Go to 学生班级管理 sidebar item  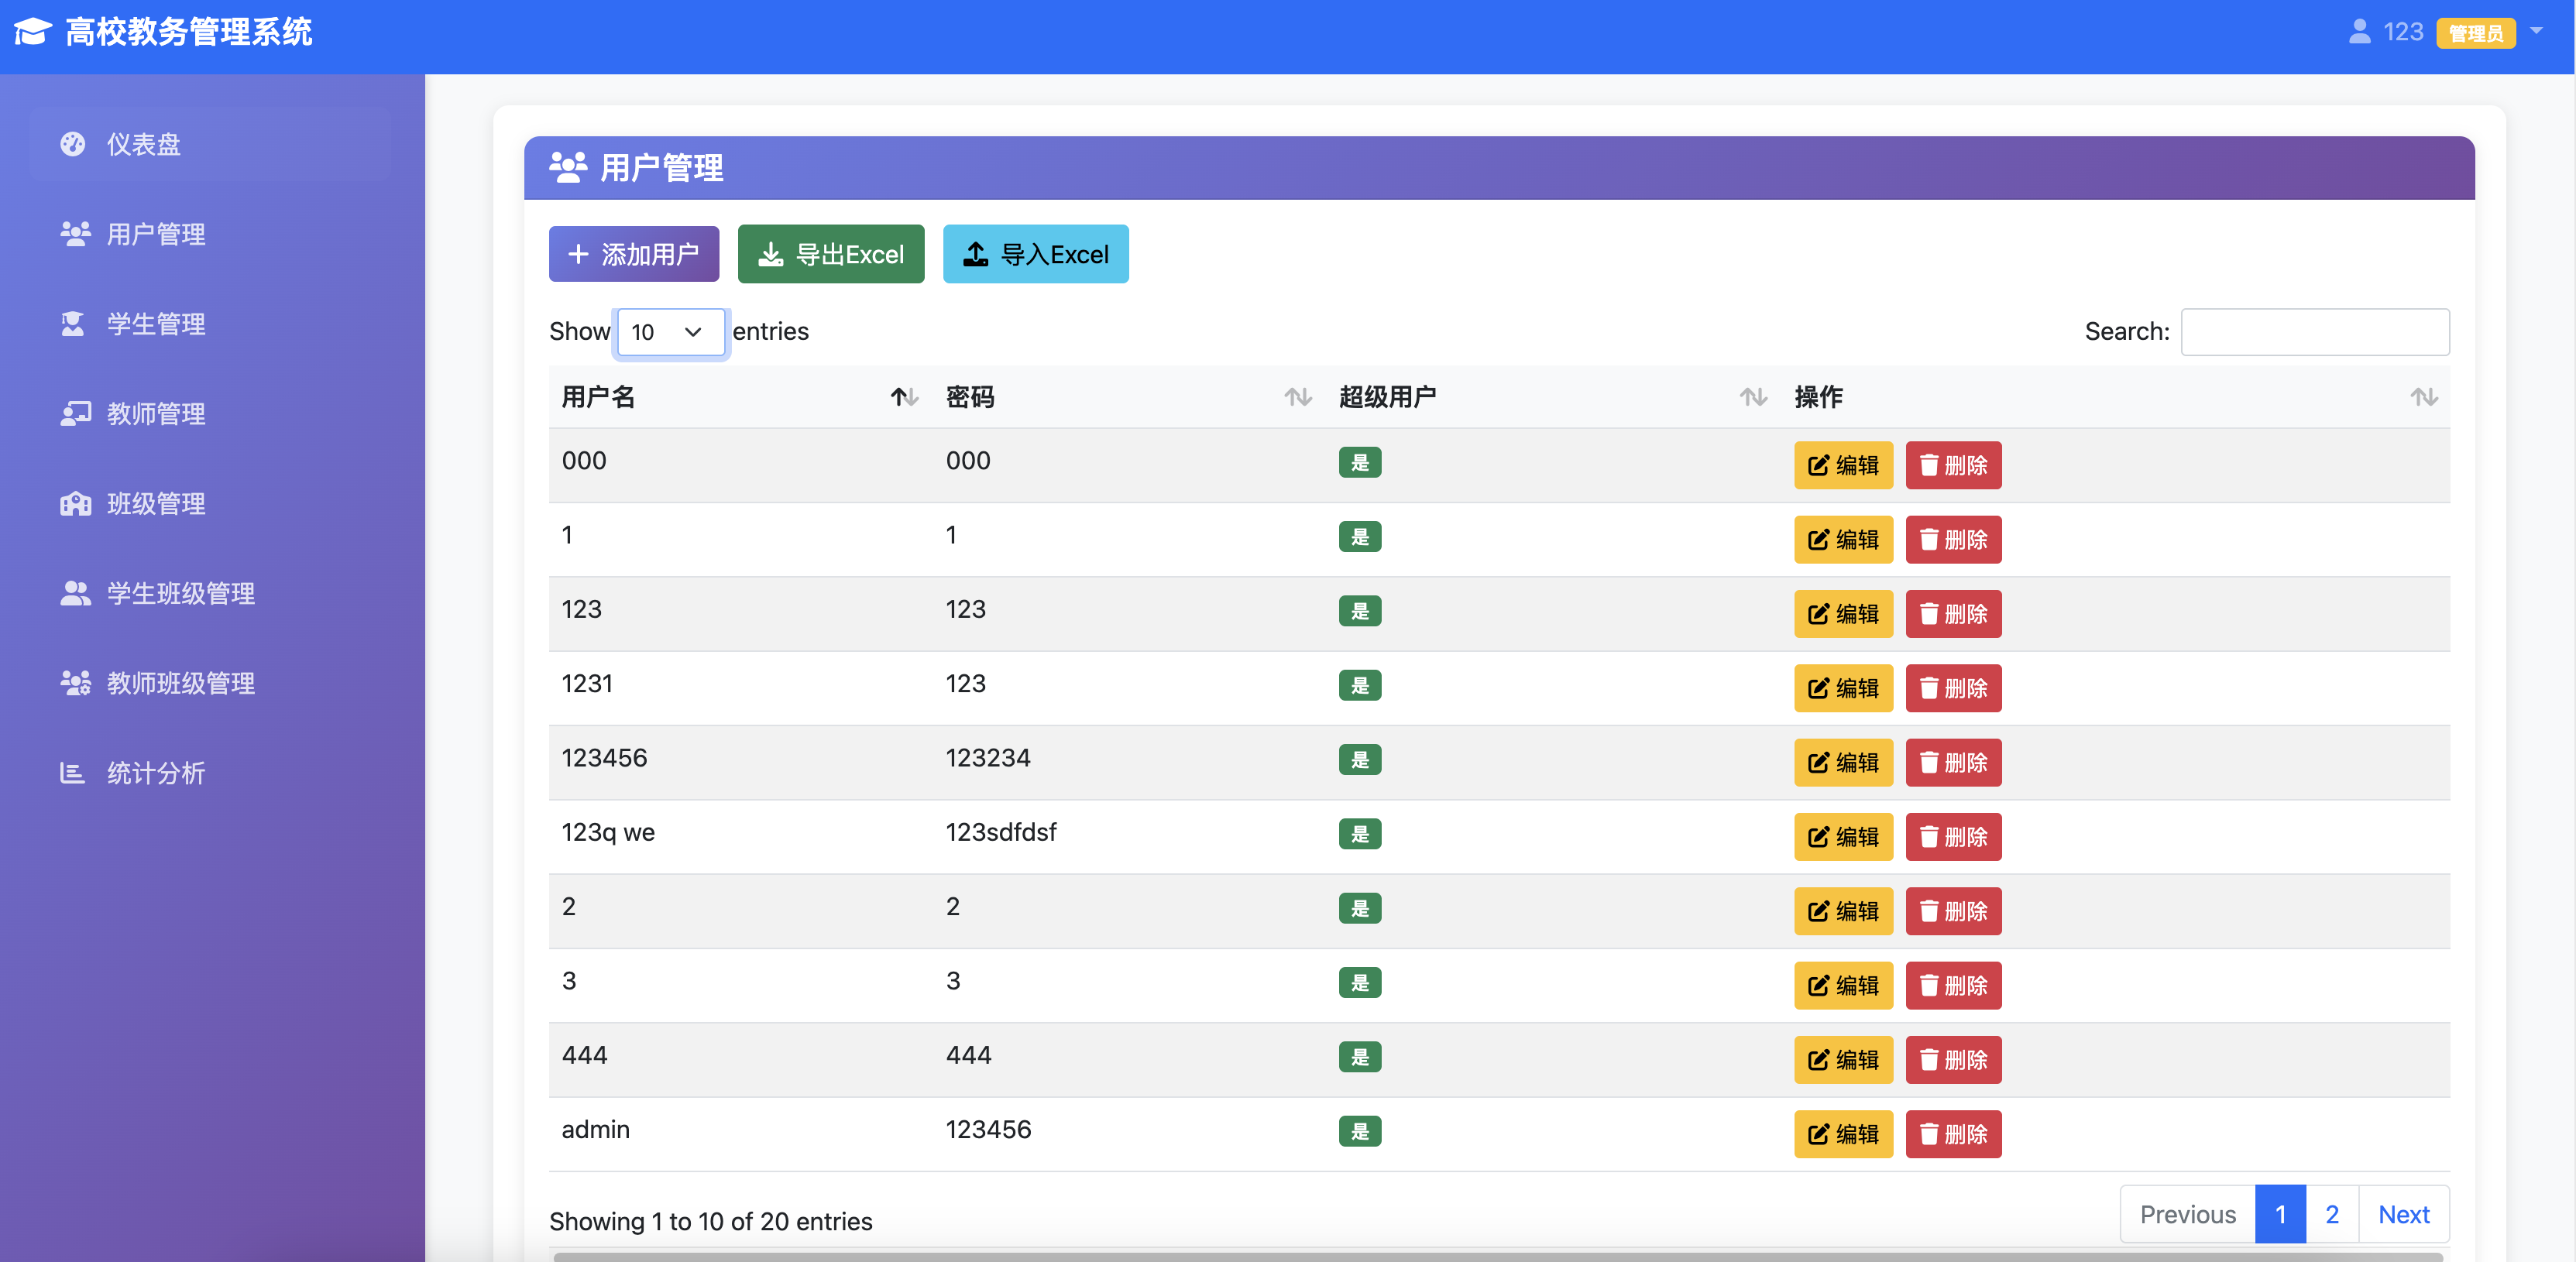click(180, 594)
